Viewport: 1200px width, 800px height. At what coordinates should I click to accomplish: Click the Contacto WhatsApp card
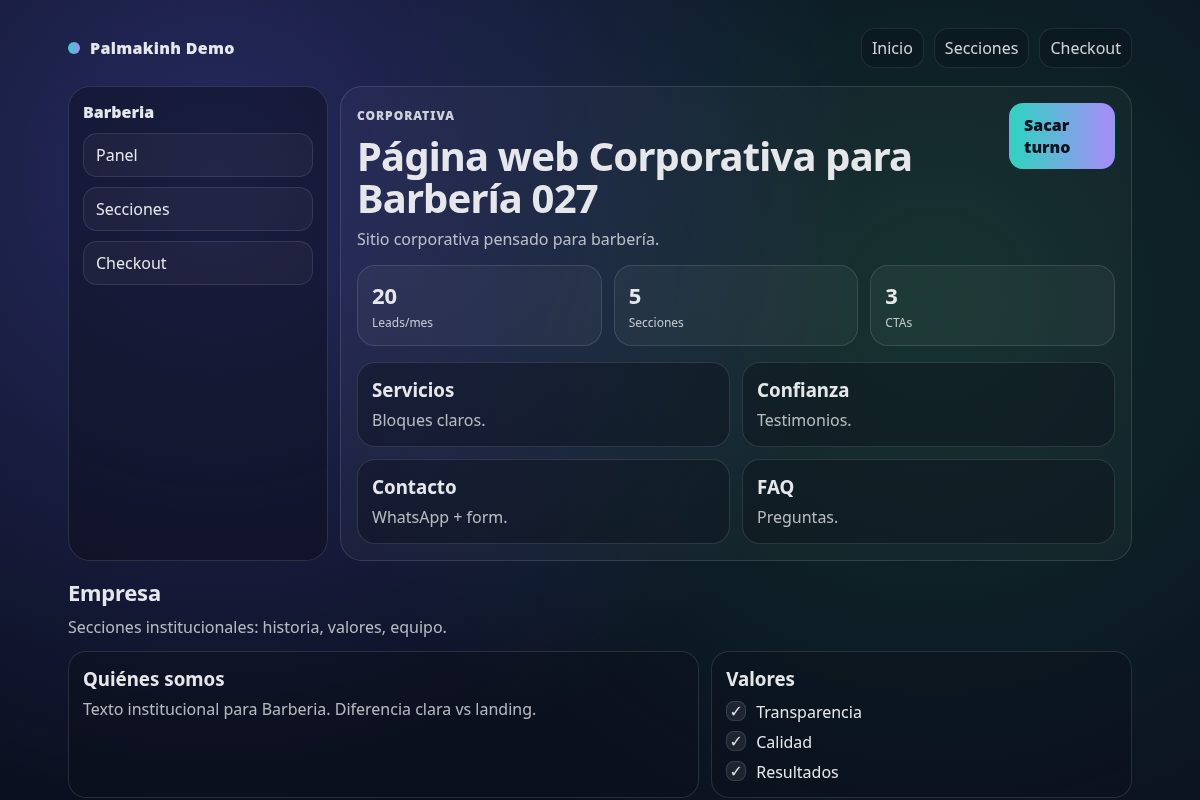tap(543, 501)
